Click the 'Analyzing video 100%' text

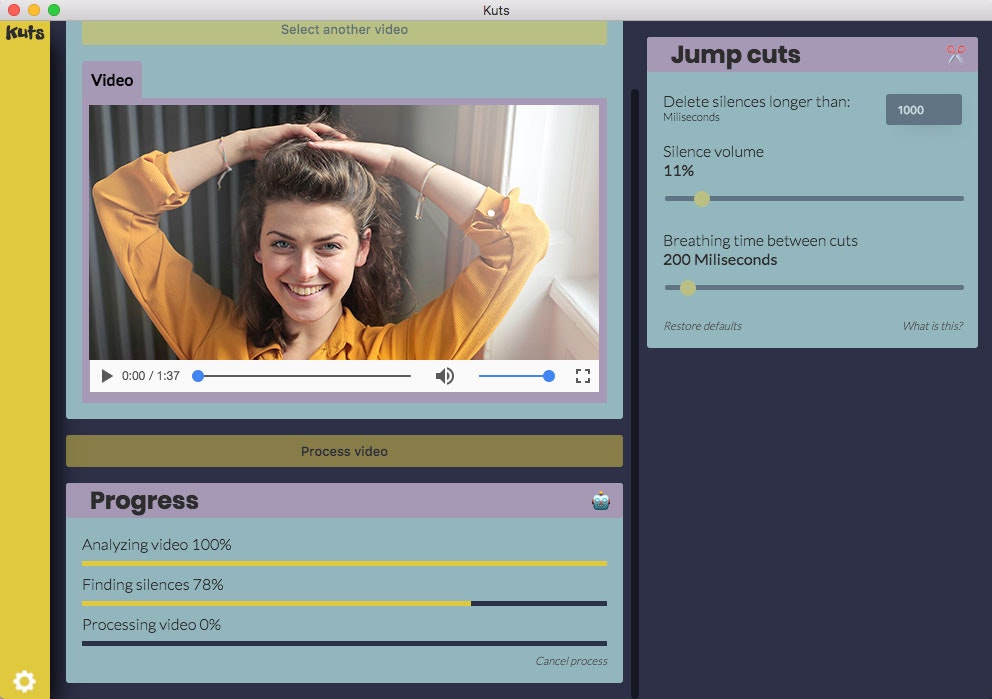pos(156,545)
